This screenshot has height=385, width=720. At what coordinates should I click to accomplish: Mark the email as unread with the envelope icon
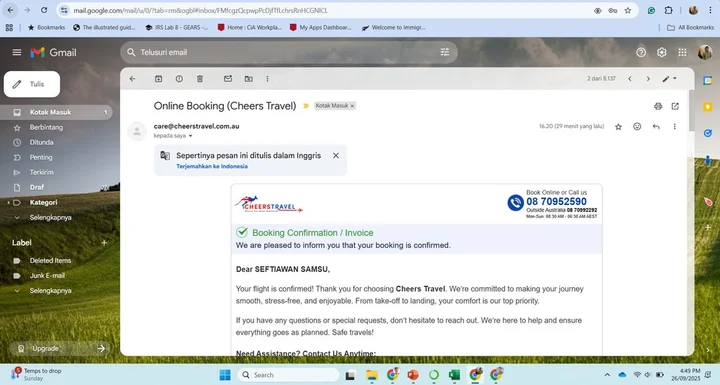tap(228, 79)
